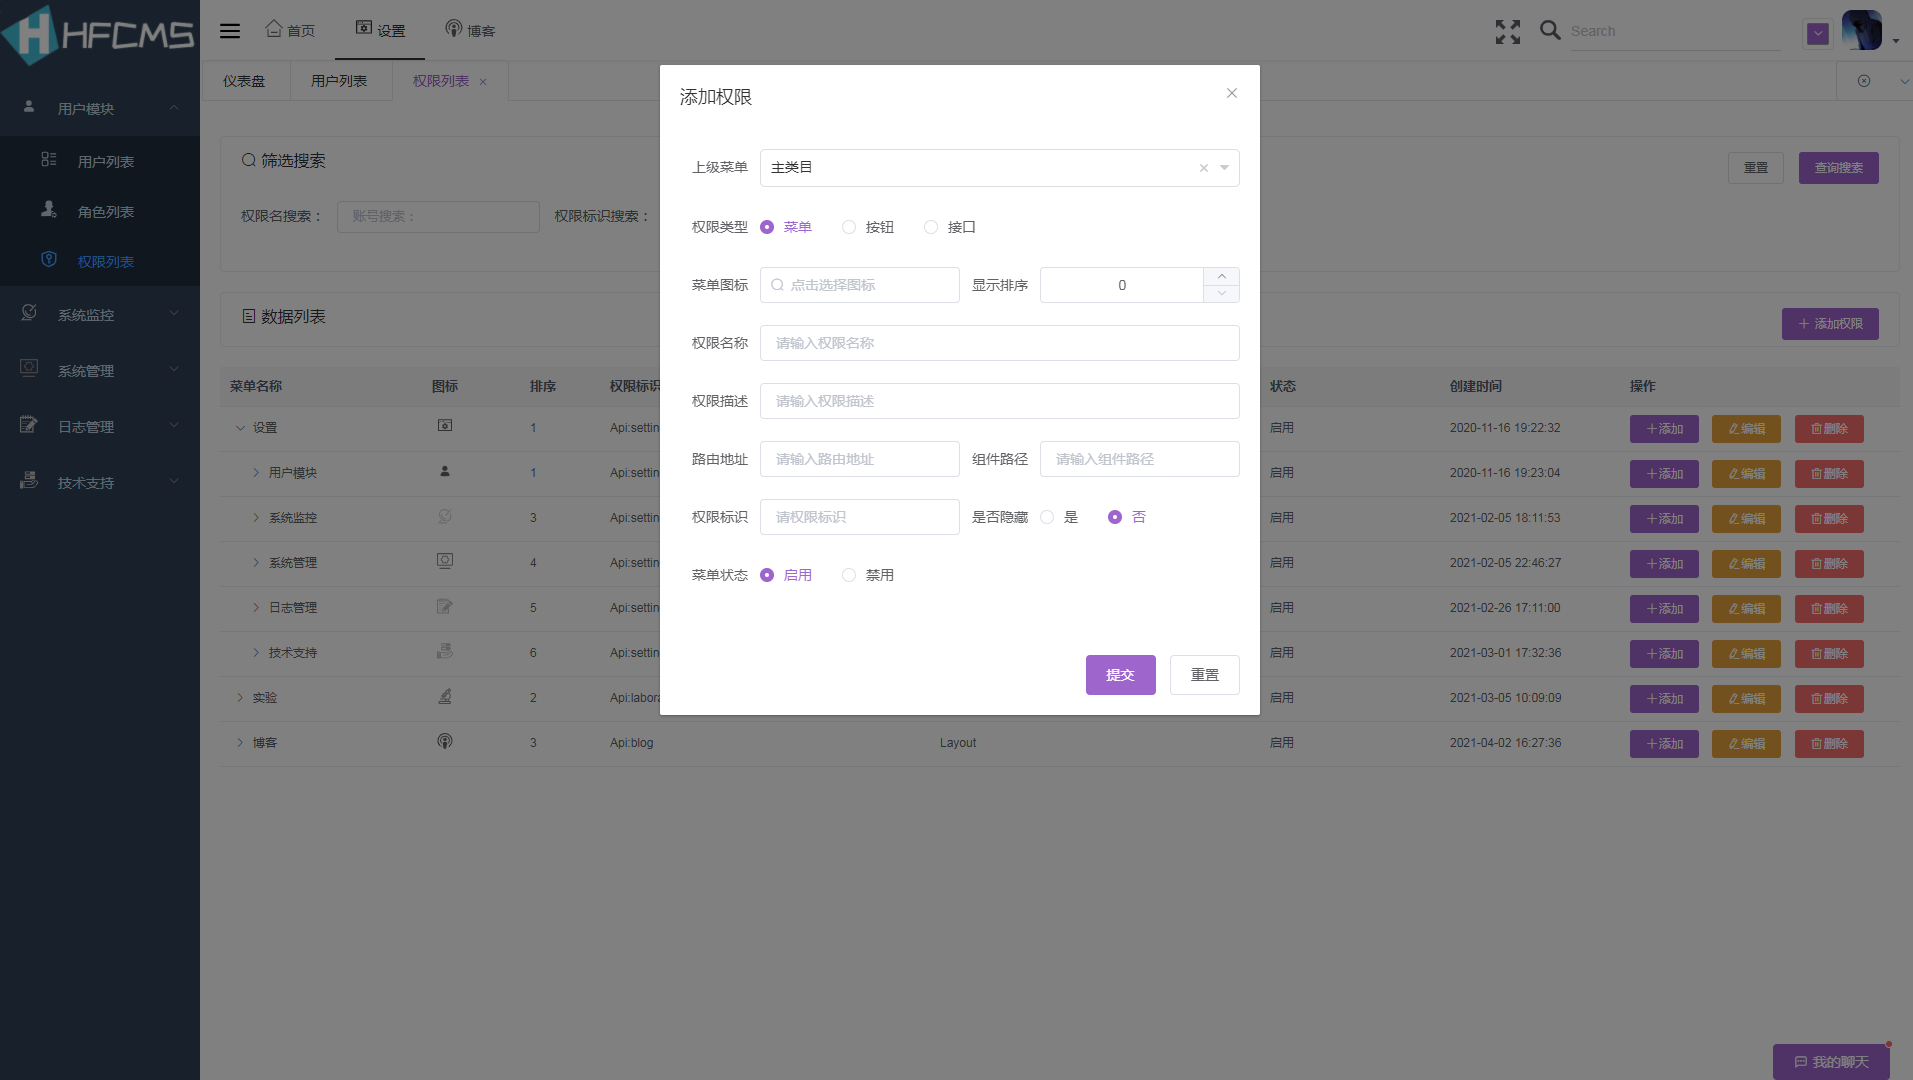
Task: Click the 路由地址 input field
Action: click(x=860, y=459)
